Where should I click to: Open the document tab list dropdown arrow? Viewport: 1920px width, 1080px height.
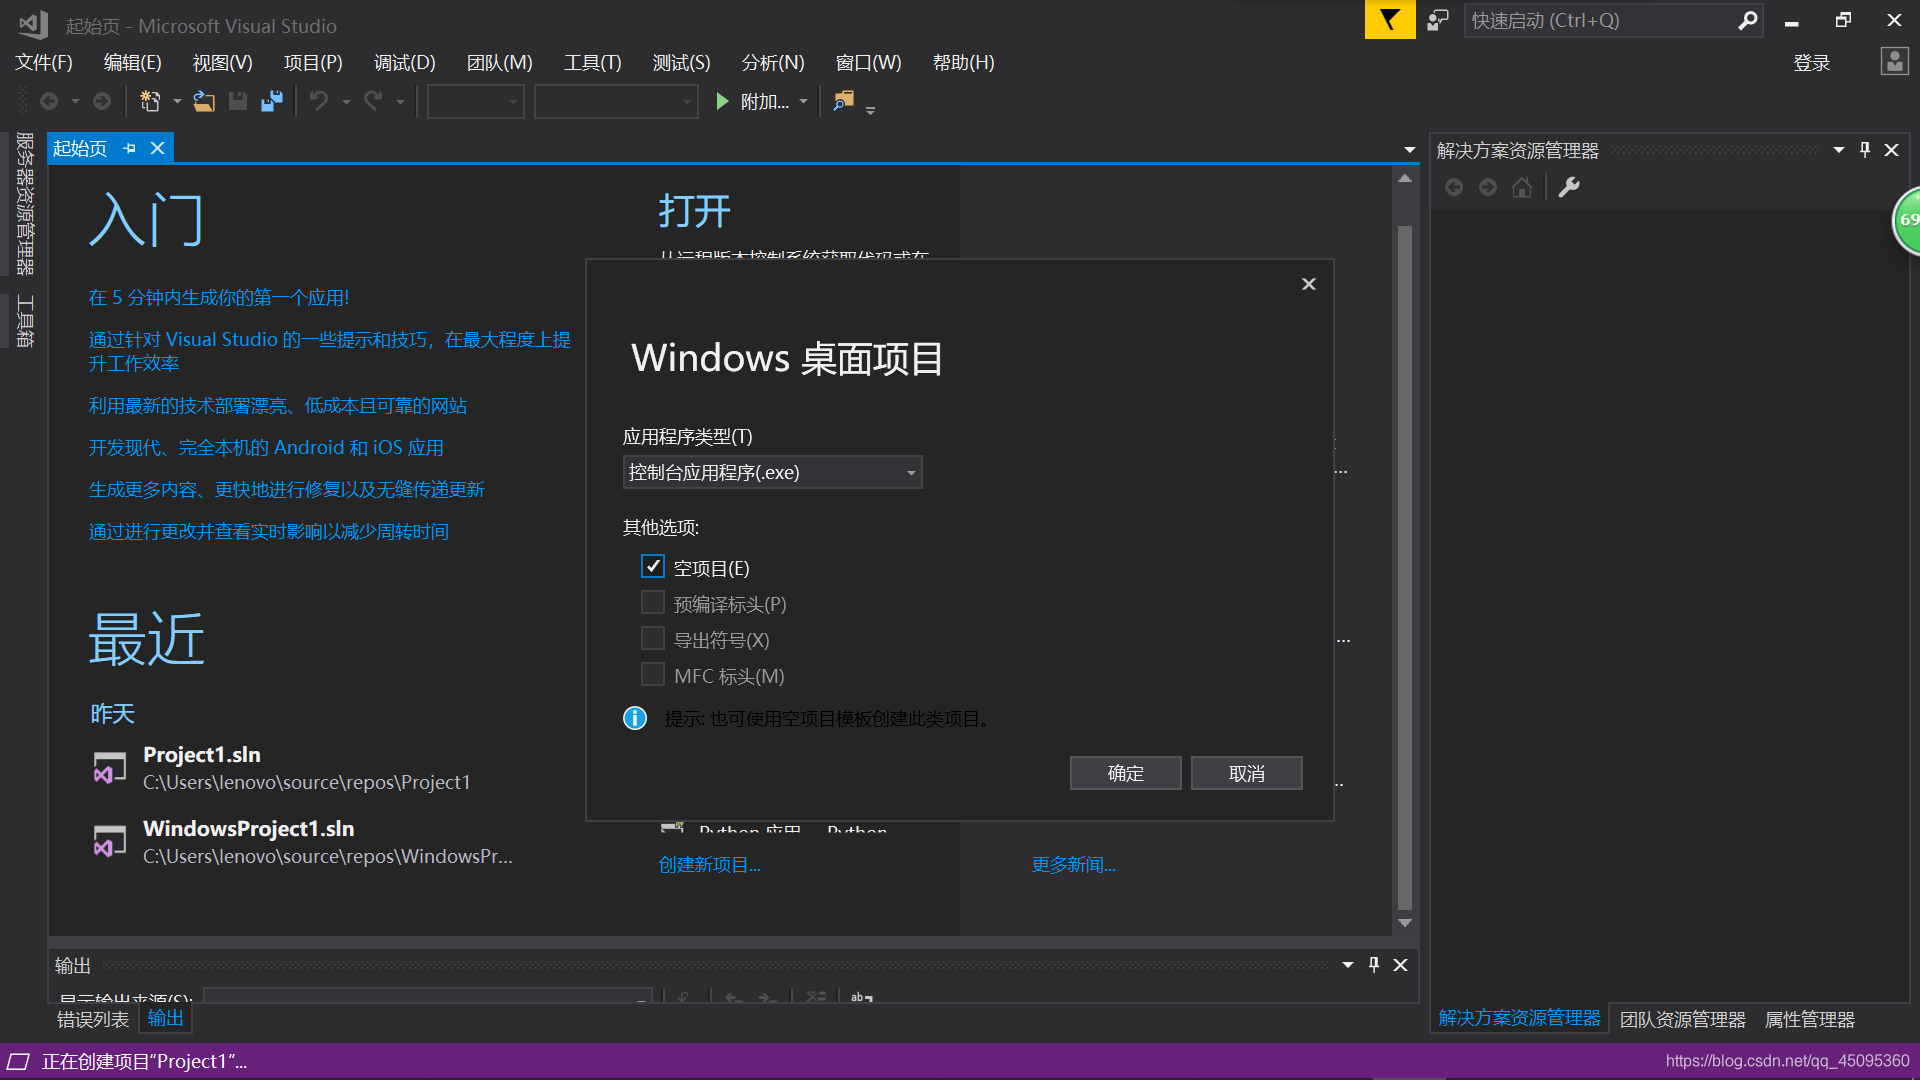coord(1410,150)
